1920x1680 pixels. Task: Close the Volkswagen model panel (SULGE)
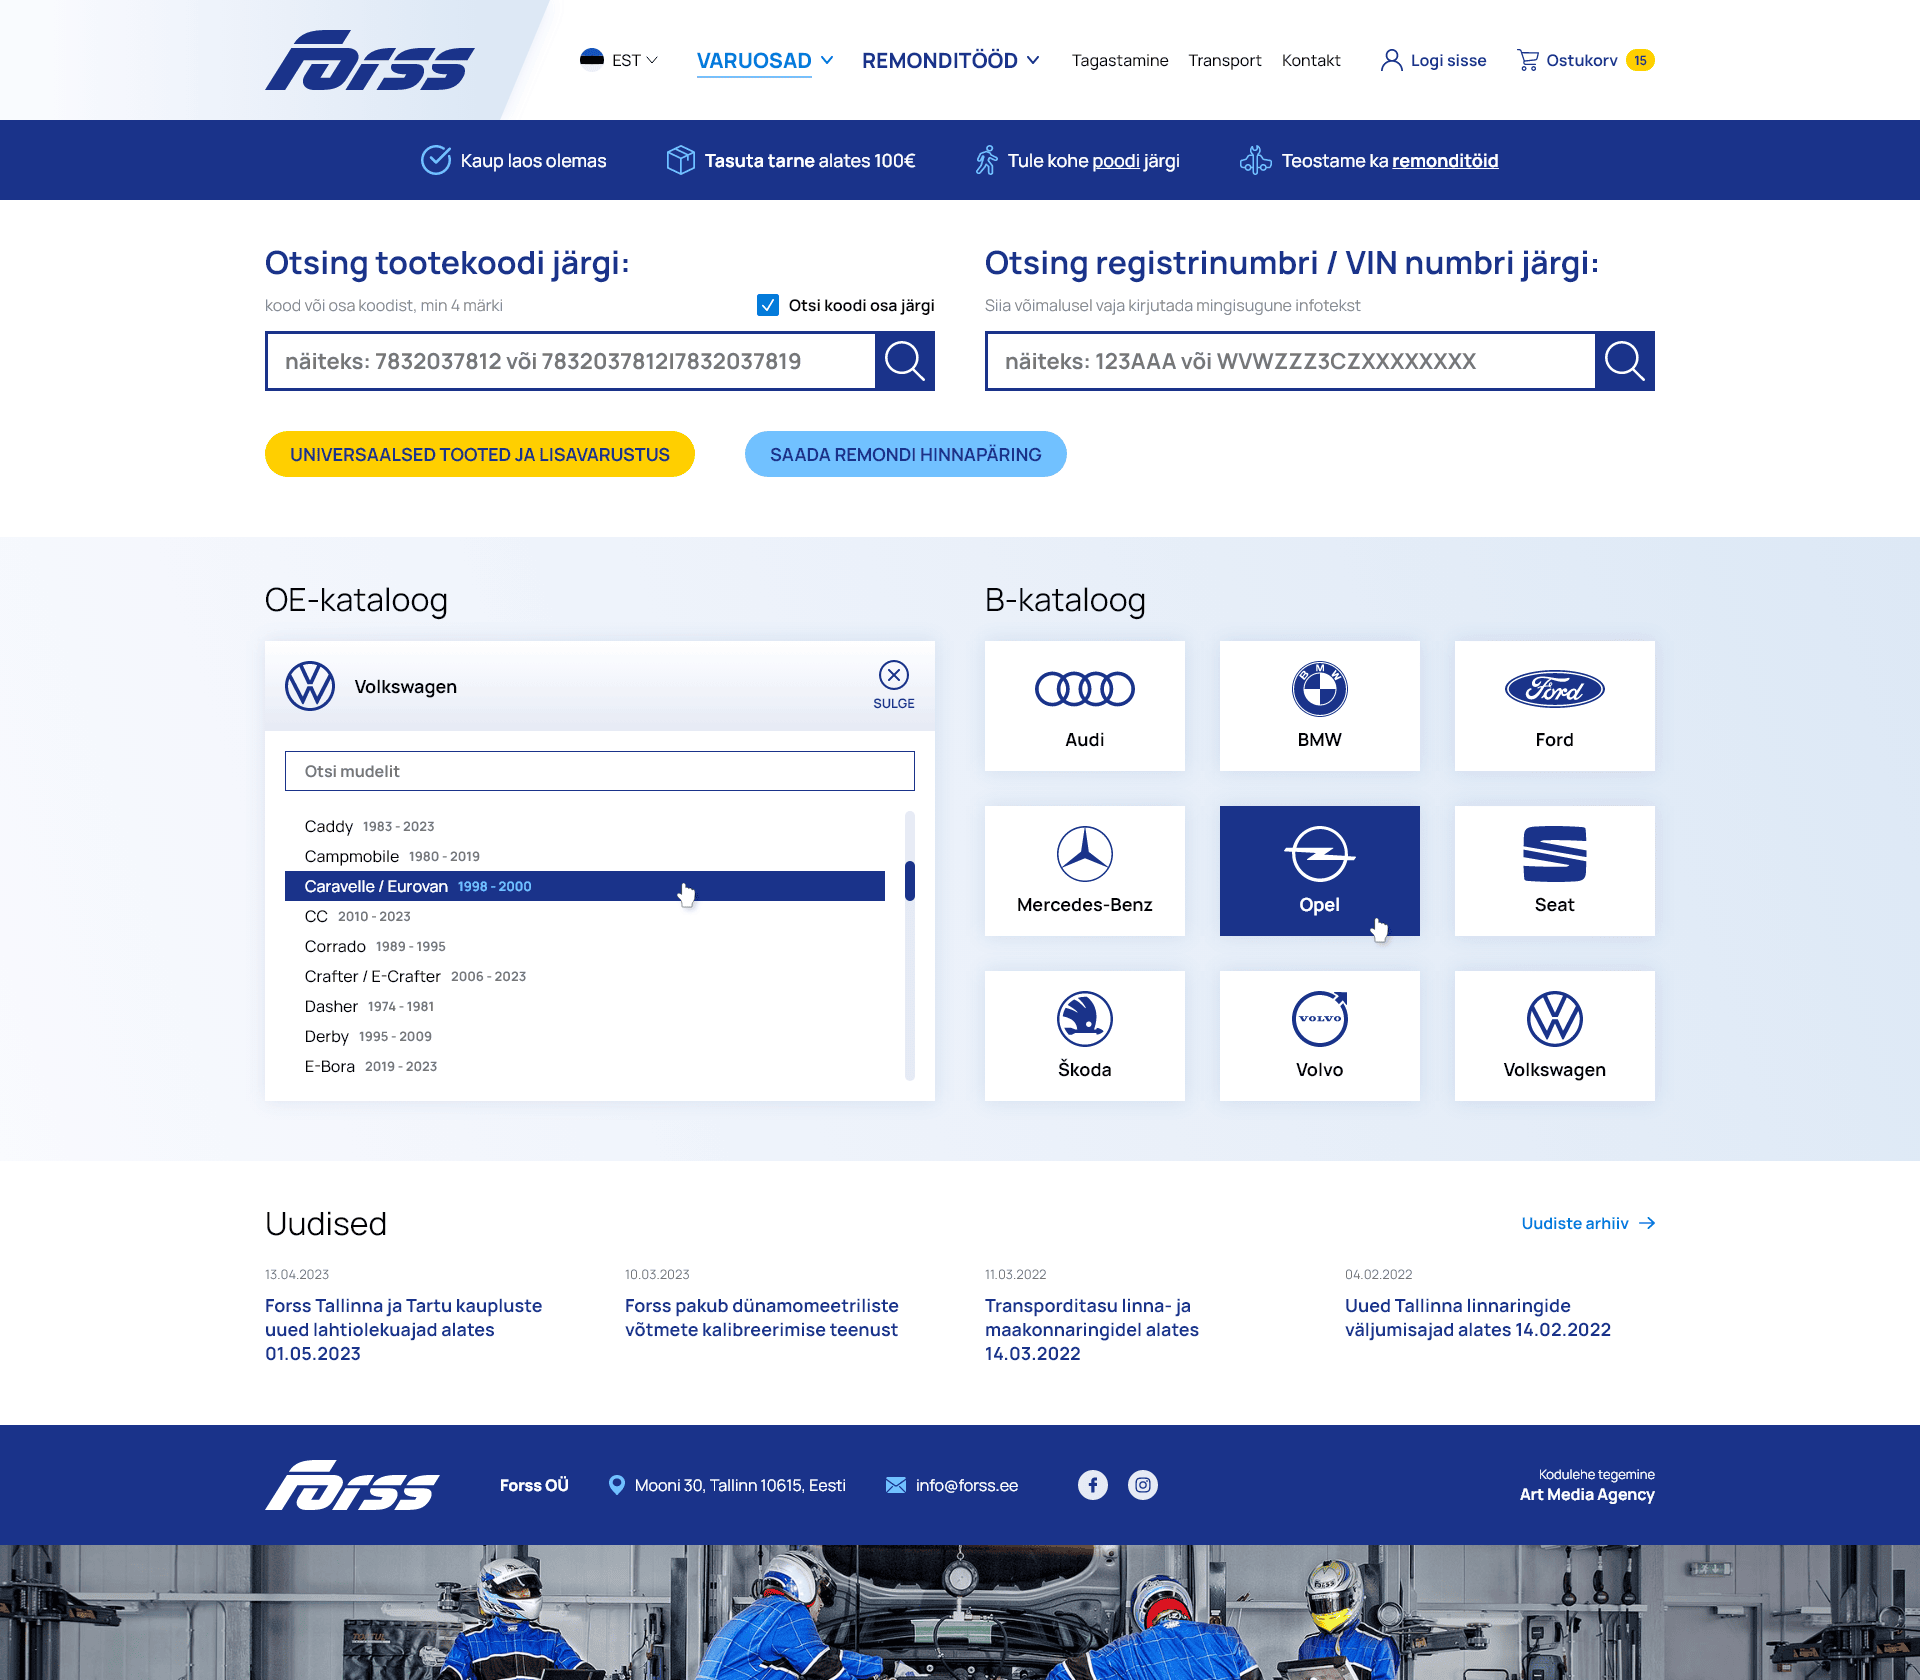[894, 685]
